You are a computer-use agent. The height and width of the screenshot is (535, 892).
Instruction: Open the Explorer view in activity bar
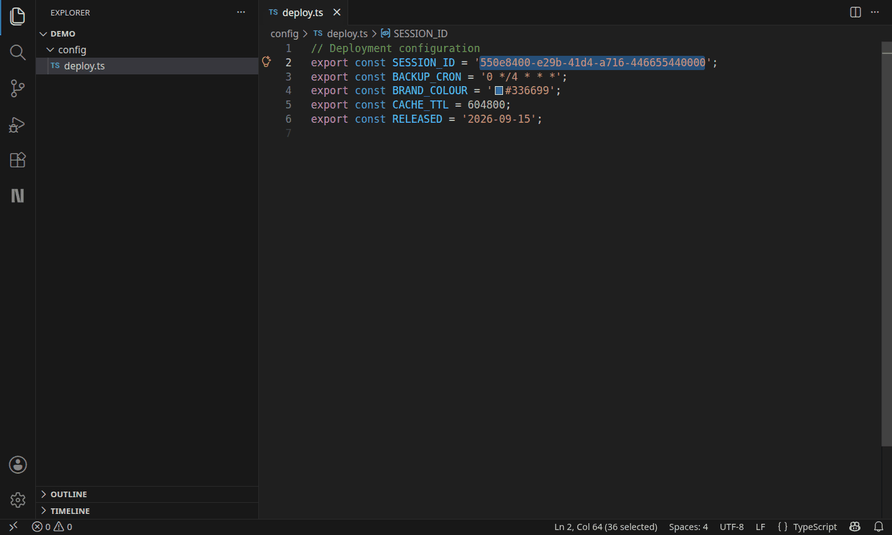point(18,17)
